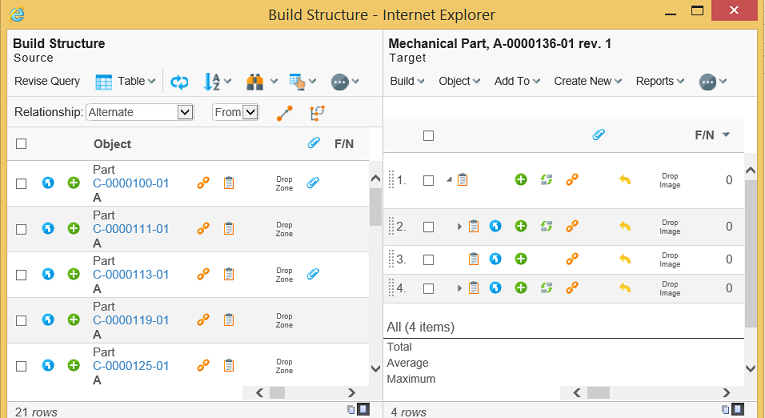Open the Create New menu
The height and width of the screenshot is (418, 765).
pos(587,81)
